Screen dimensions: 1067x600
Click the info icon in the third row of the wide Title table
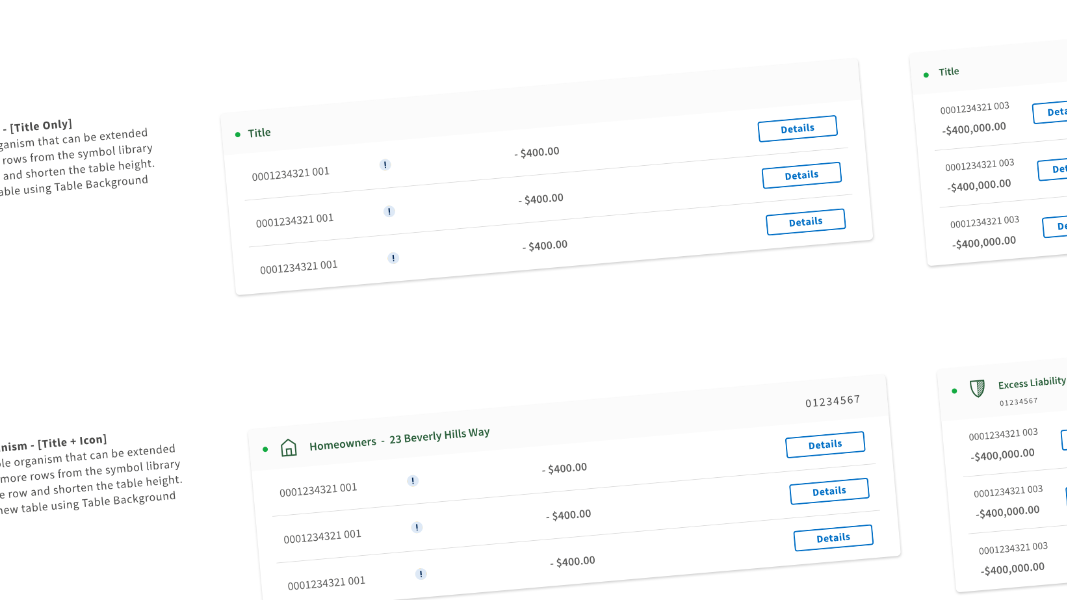click(x=393, y=258)
